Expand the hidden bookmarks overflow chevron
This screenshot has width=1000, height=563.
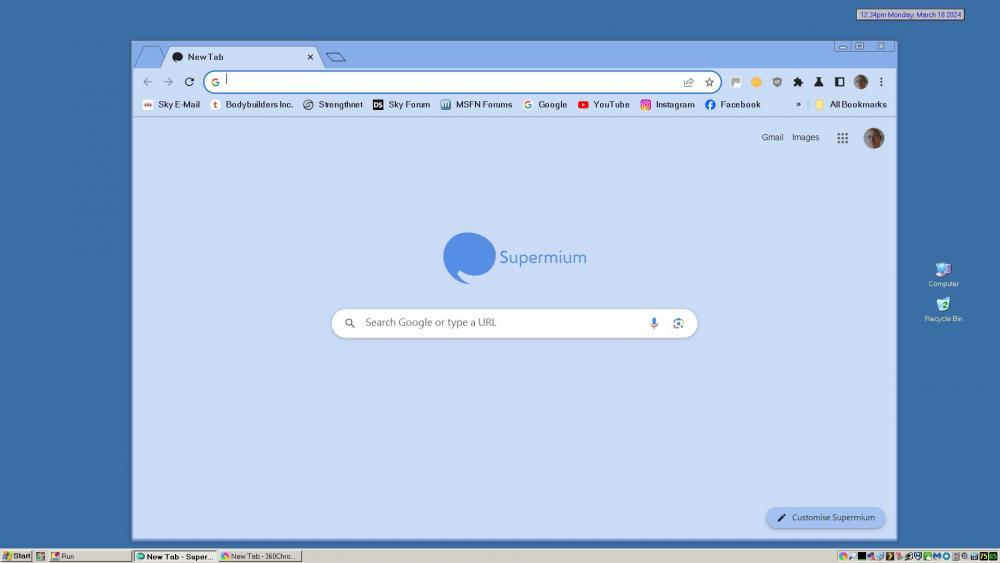tap(798, 104)
